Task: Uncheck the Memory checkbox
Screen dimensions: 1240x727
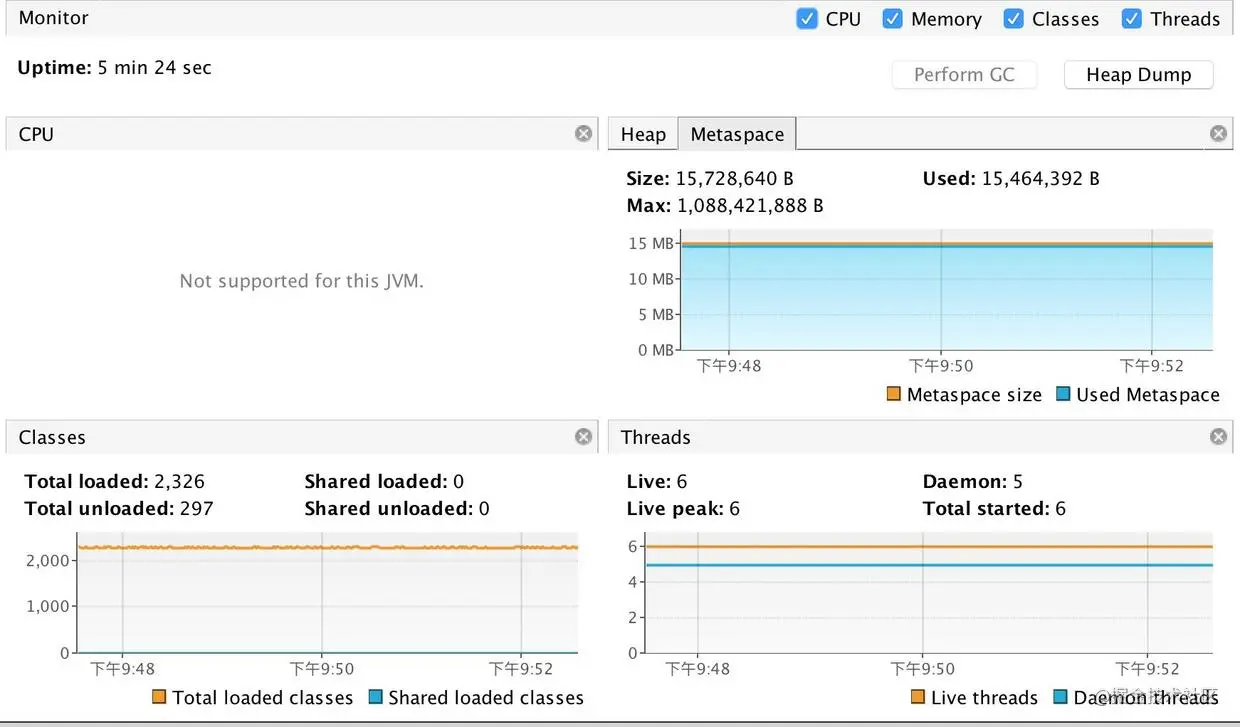Action: (893, 18)
